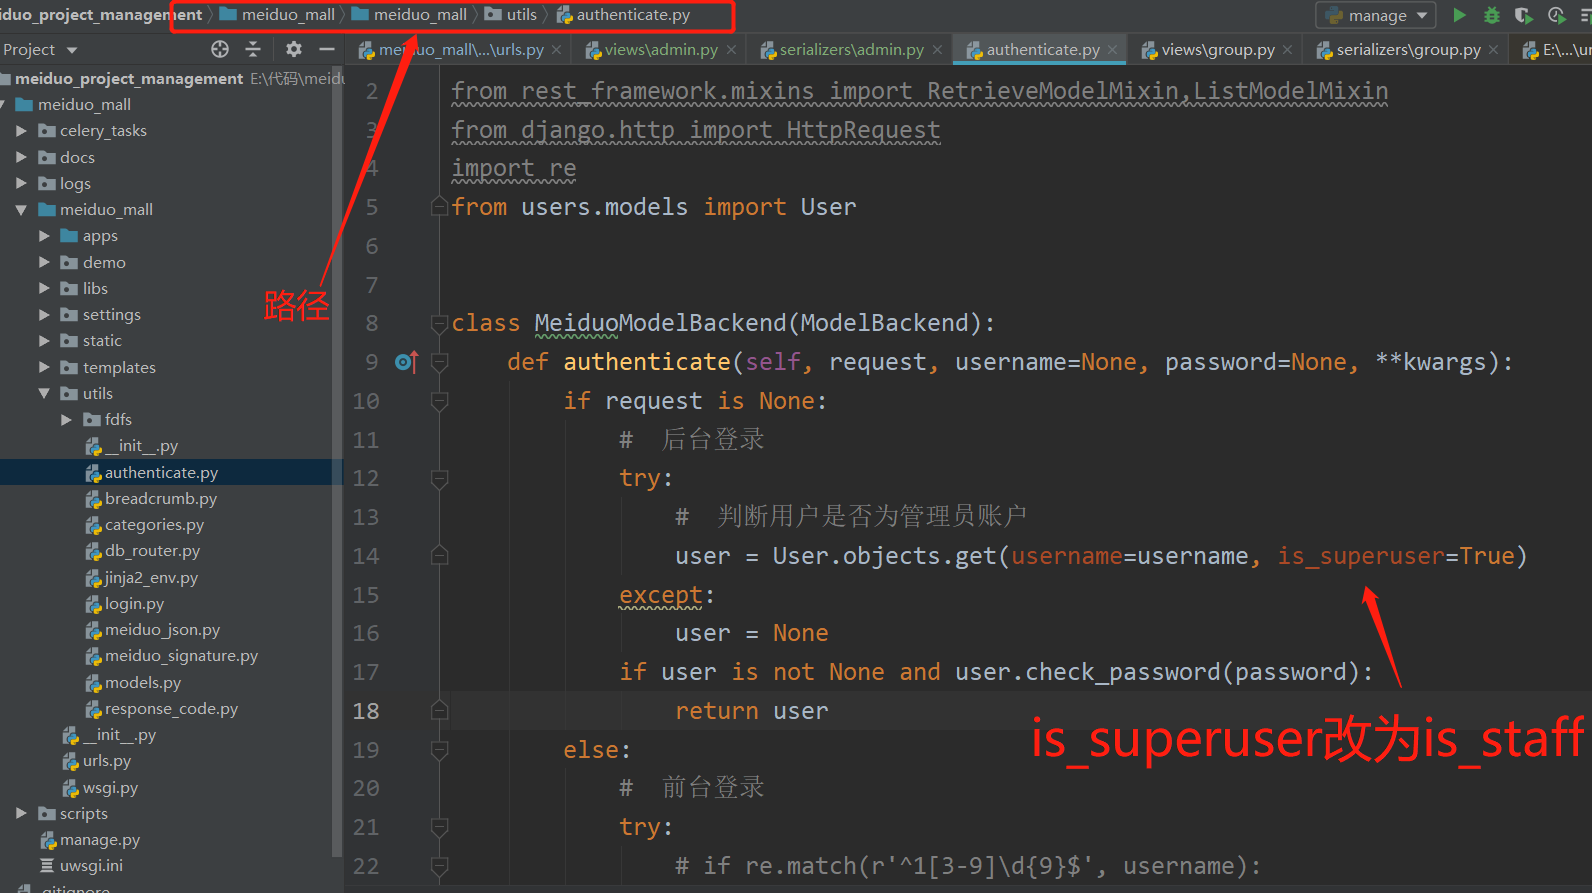Close the views\group.py editor tab
The image size is (1592, 893).
(1288, 49)
